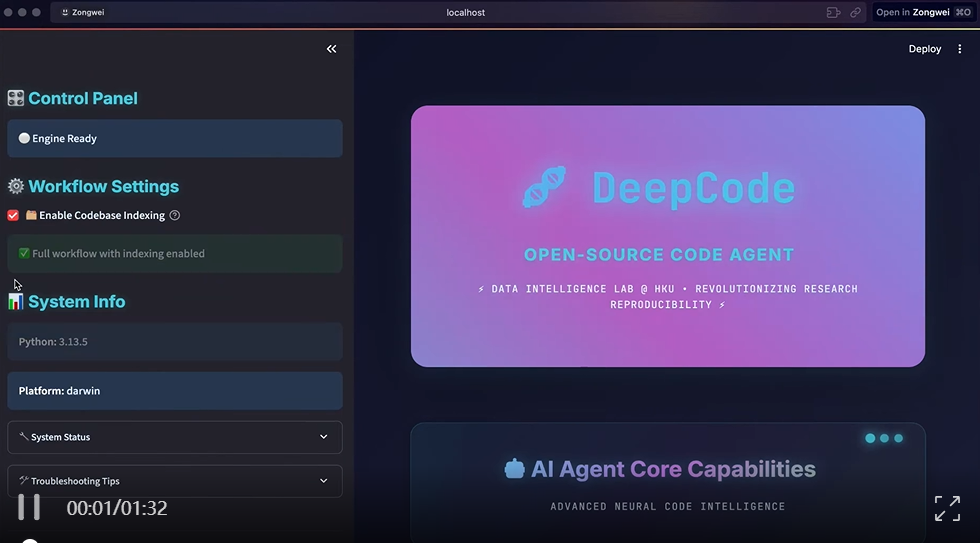
Task: Click the robot icon beside AI Agent Core Capabilities
Action: pos(514,469)
